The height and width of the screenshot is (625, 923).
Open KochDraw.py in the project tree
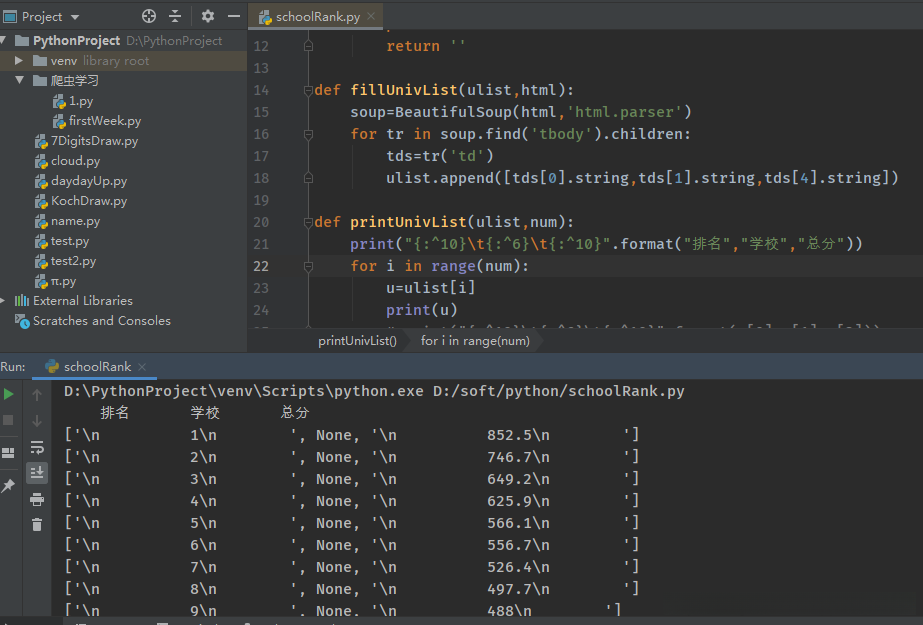click(x=89, y=201)
